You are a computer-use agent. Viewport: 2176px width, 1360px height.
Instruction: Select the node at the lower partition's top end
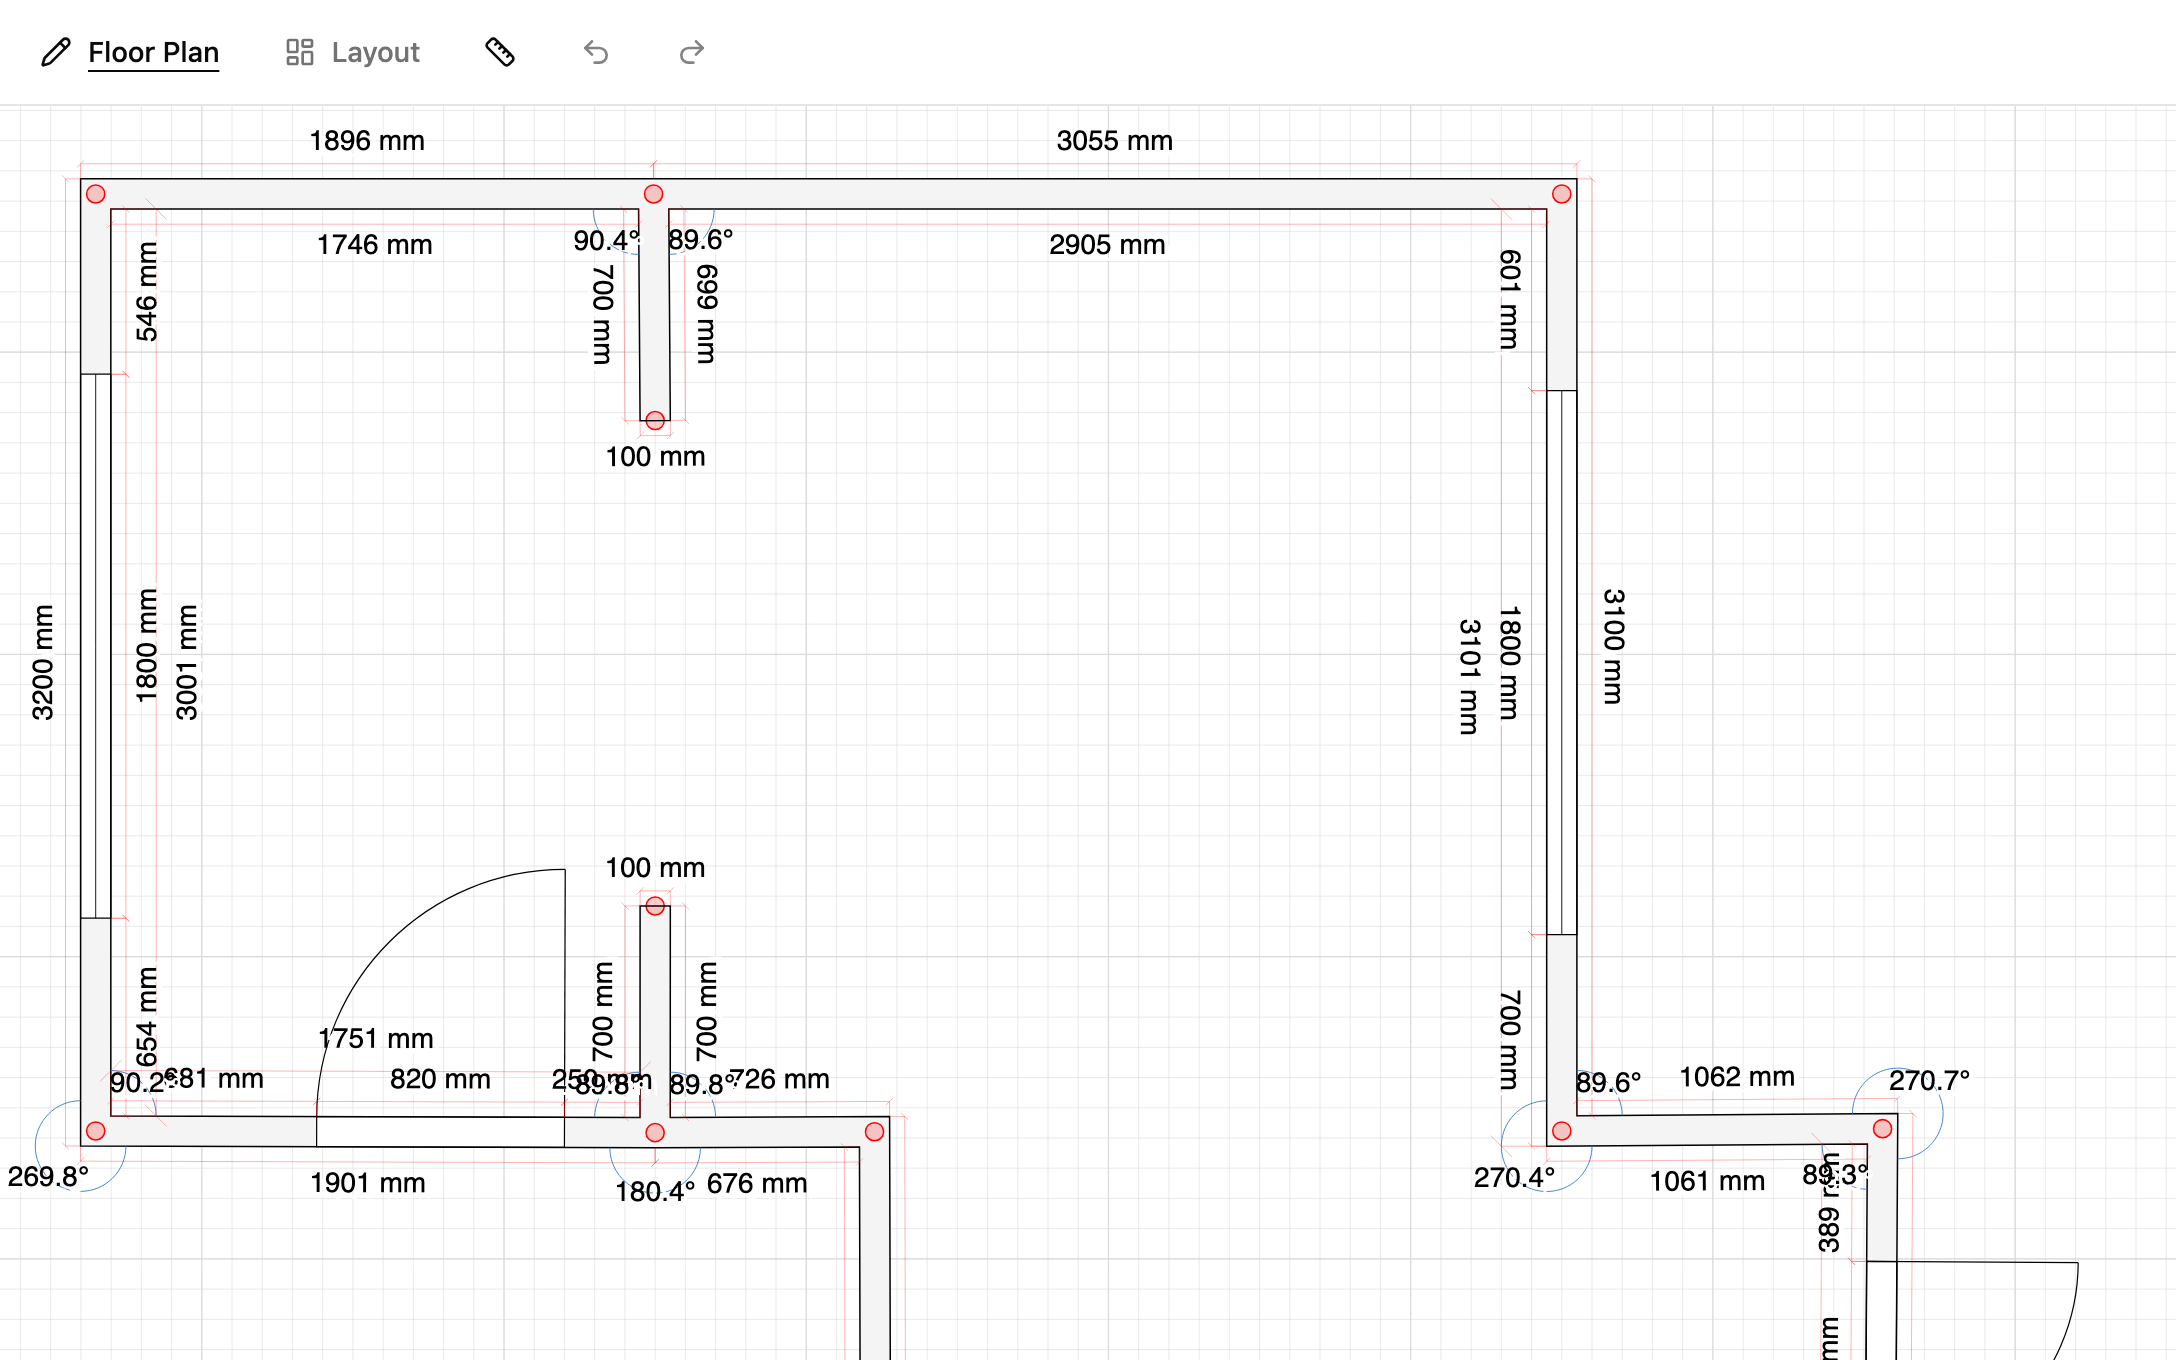pos(655,906)
